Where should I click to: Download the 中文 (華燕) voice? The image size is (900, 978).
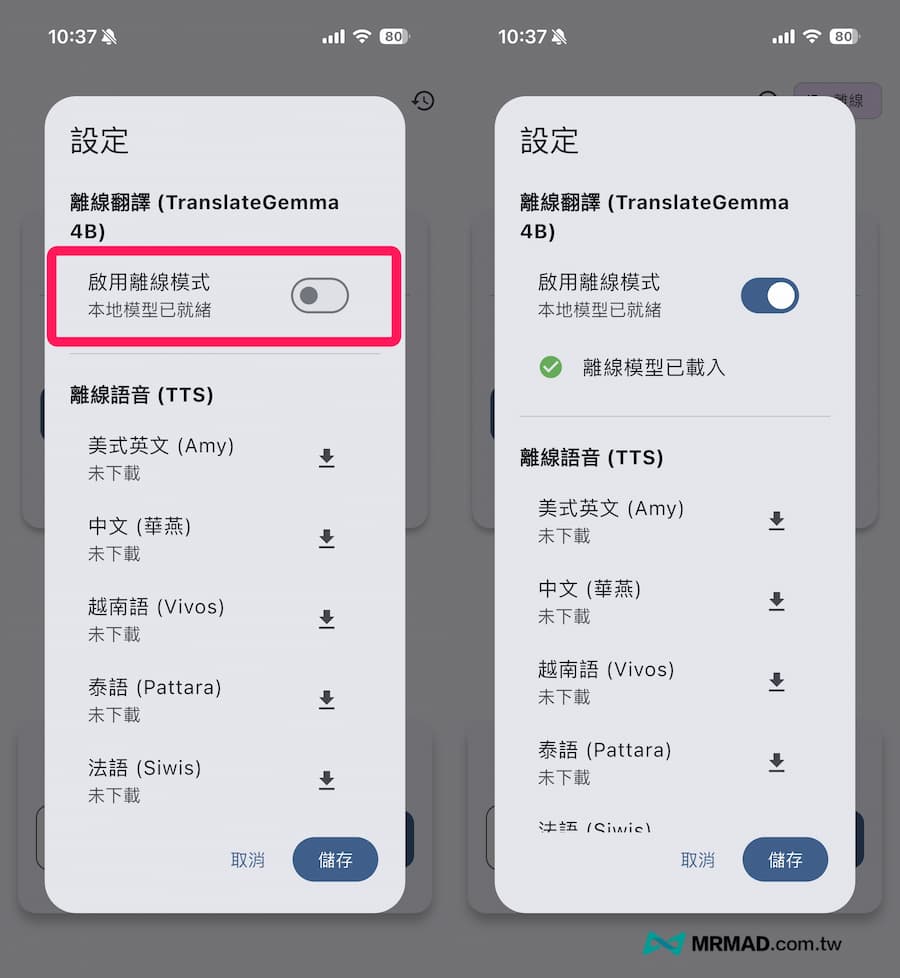click(x=326, y=539)
